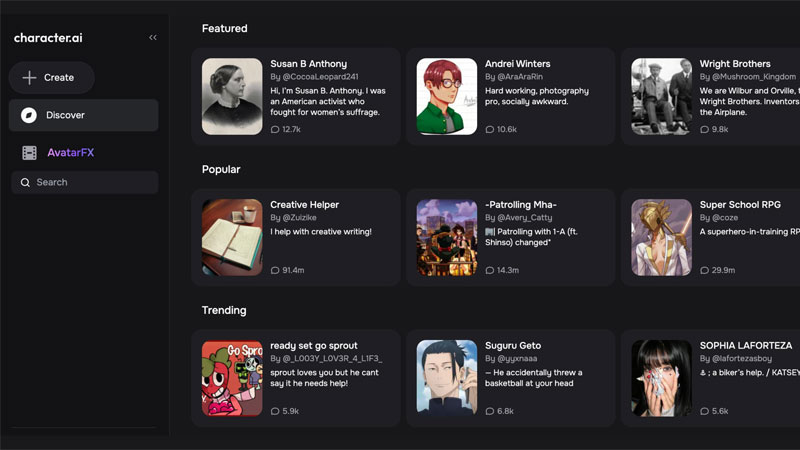
Task: Open the Susan B Anthony portrait thumbnail
Action: tap(232, 97)
